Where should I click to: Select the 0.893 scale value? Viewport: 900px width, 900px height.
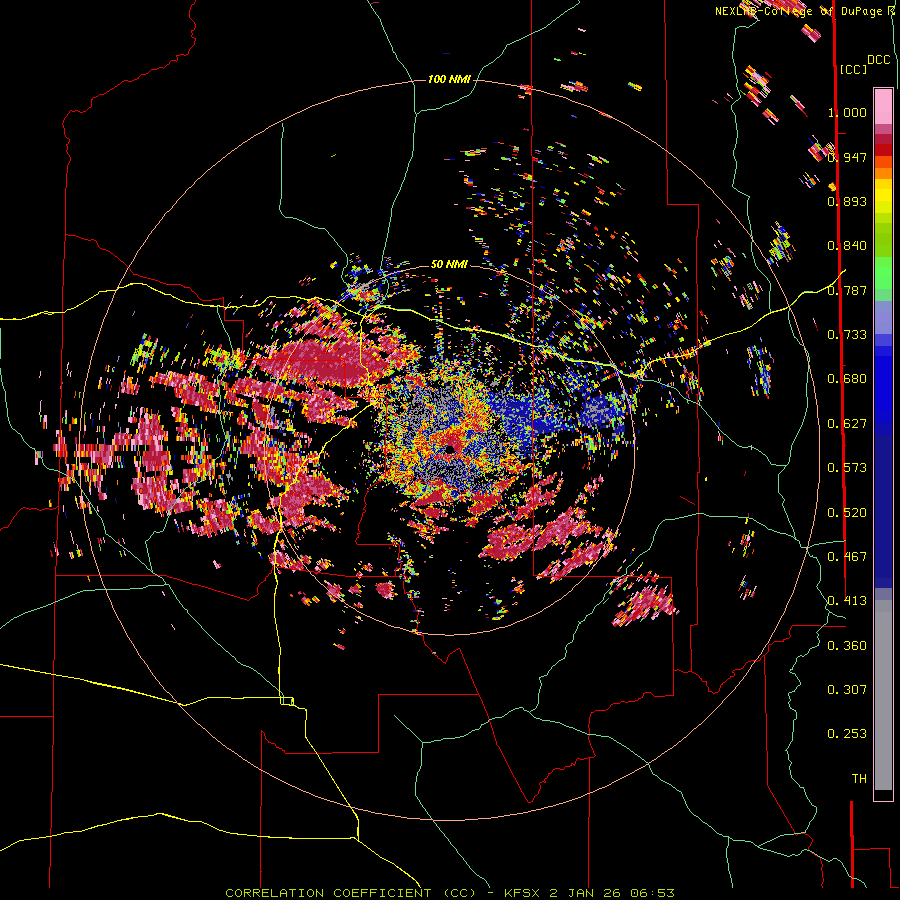pos(847,201)
